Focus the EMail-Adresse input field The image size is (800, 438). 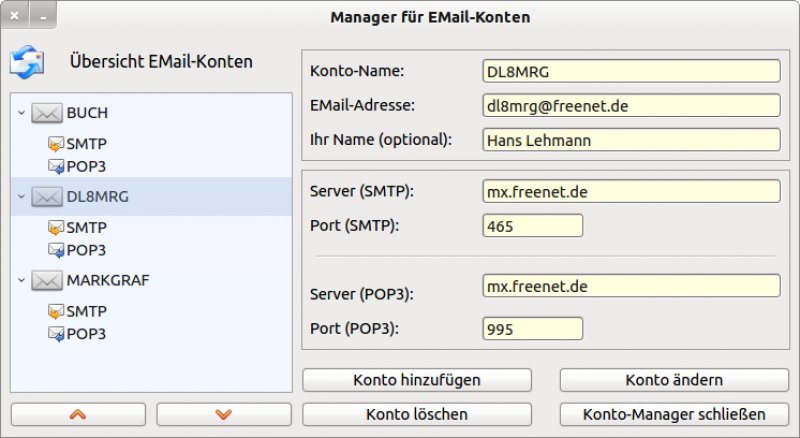point(630,105)
